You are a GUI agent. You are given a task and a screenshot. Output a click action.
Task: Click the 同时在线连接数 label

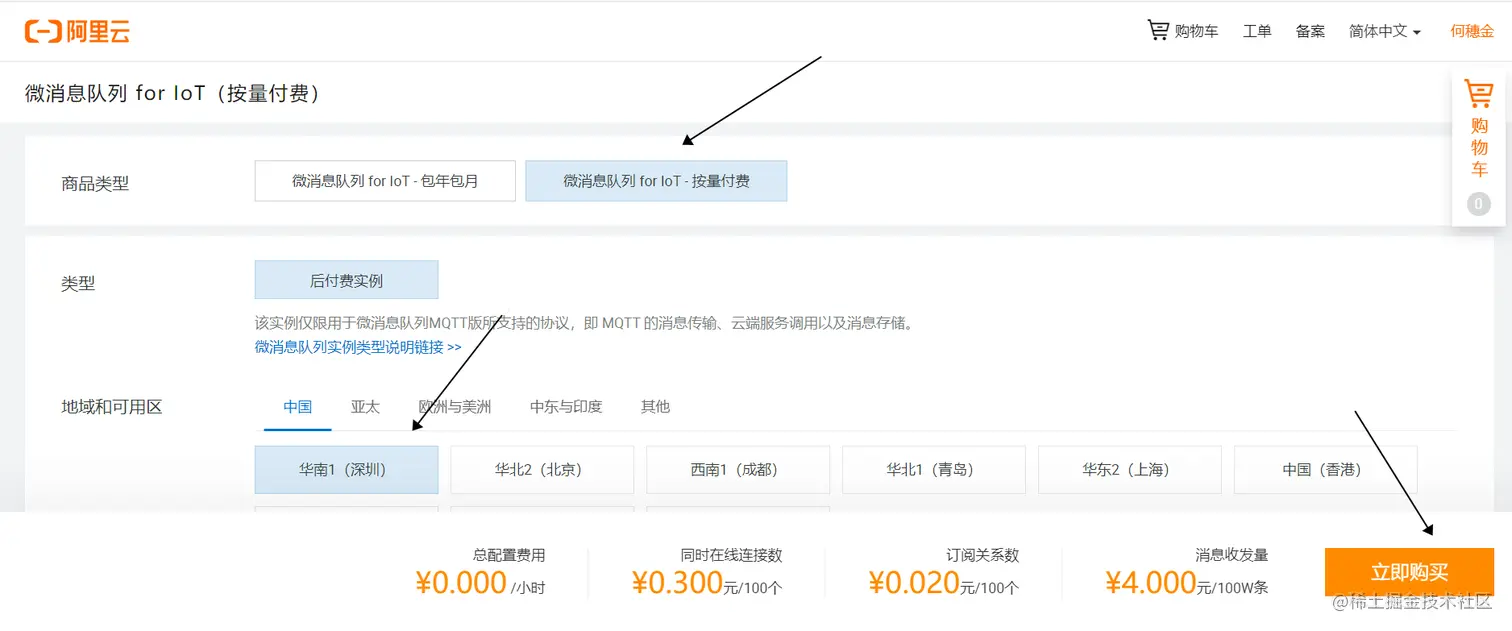coord(731,555)
